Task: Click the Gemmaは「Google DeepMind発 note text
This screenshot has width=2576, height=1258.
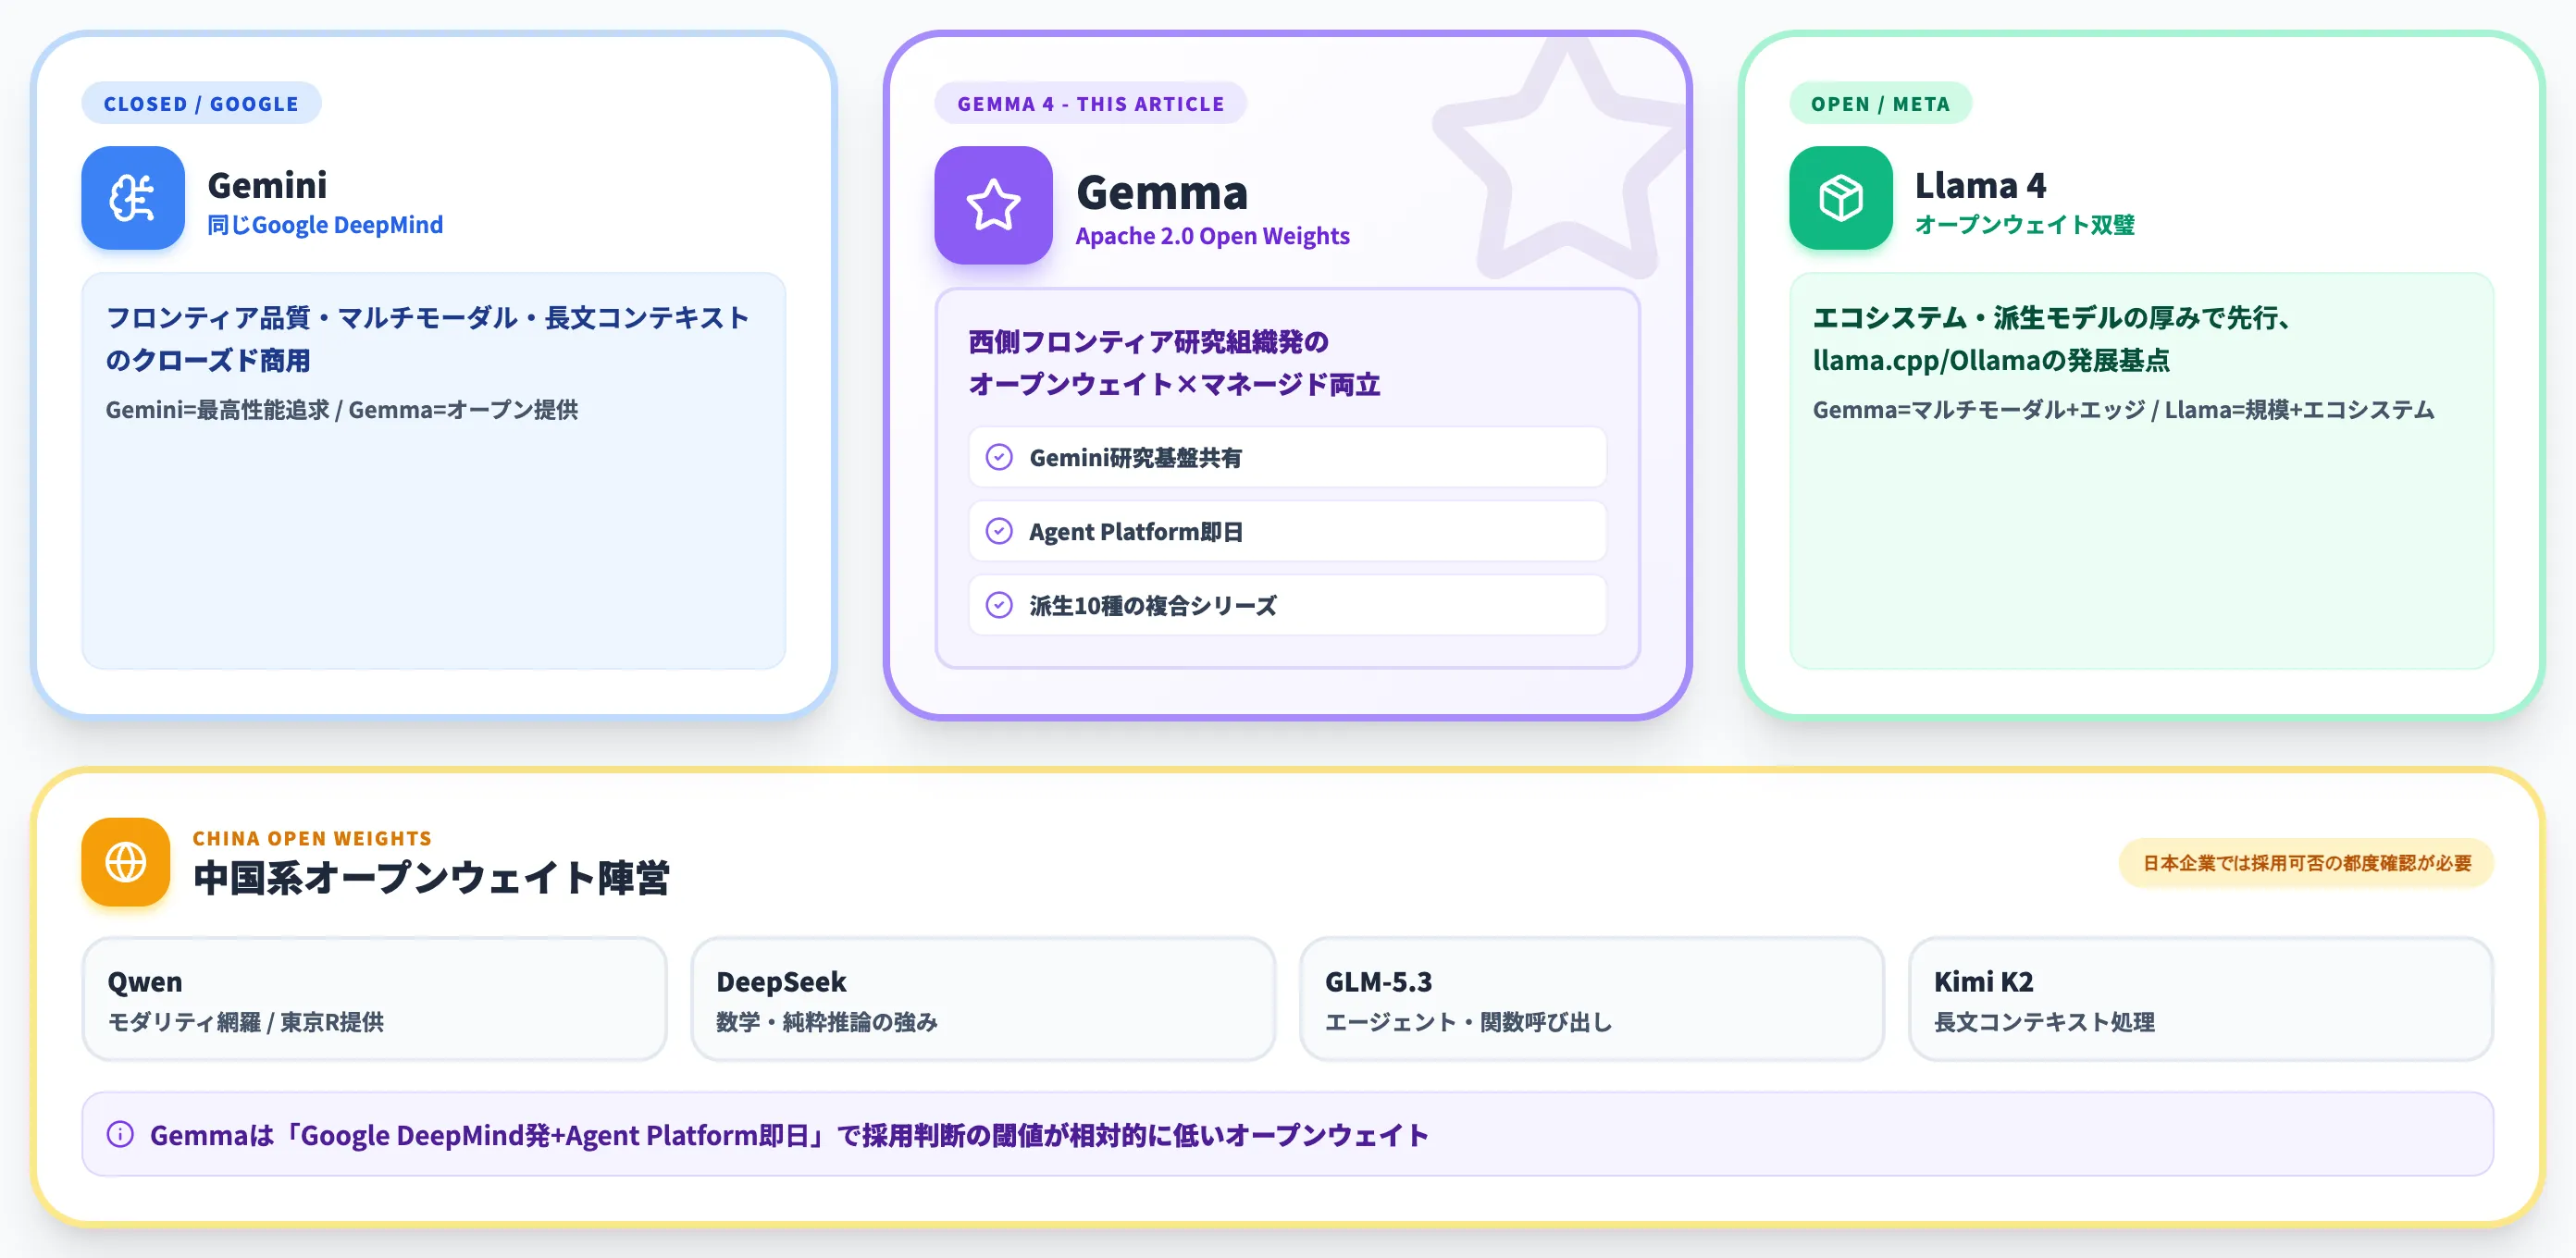Action: tap(789, 1135)
